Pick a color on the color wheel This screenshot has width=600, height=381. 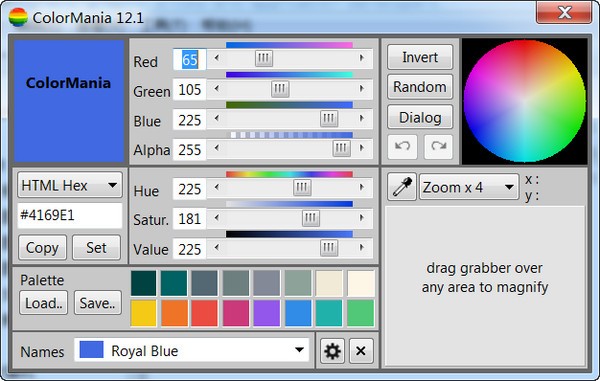point(524,101)
